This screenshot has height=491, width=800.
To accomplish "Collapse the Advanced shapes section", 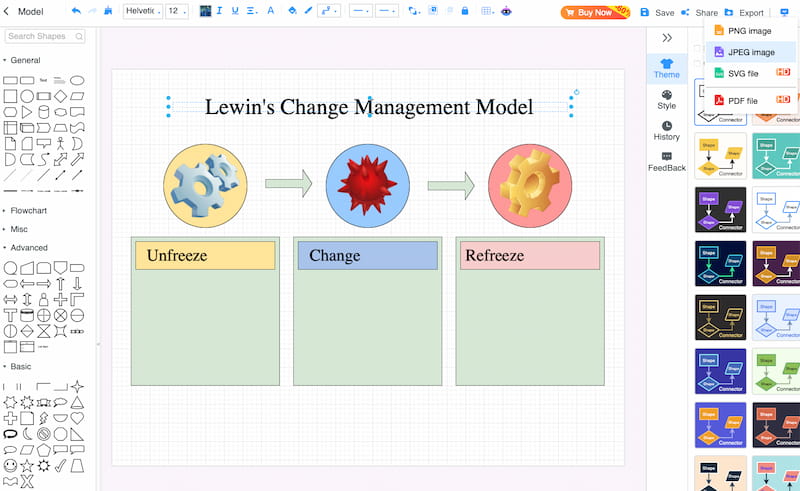I will 26,248.
